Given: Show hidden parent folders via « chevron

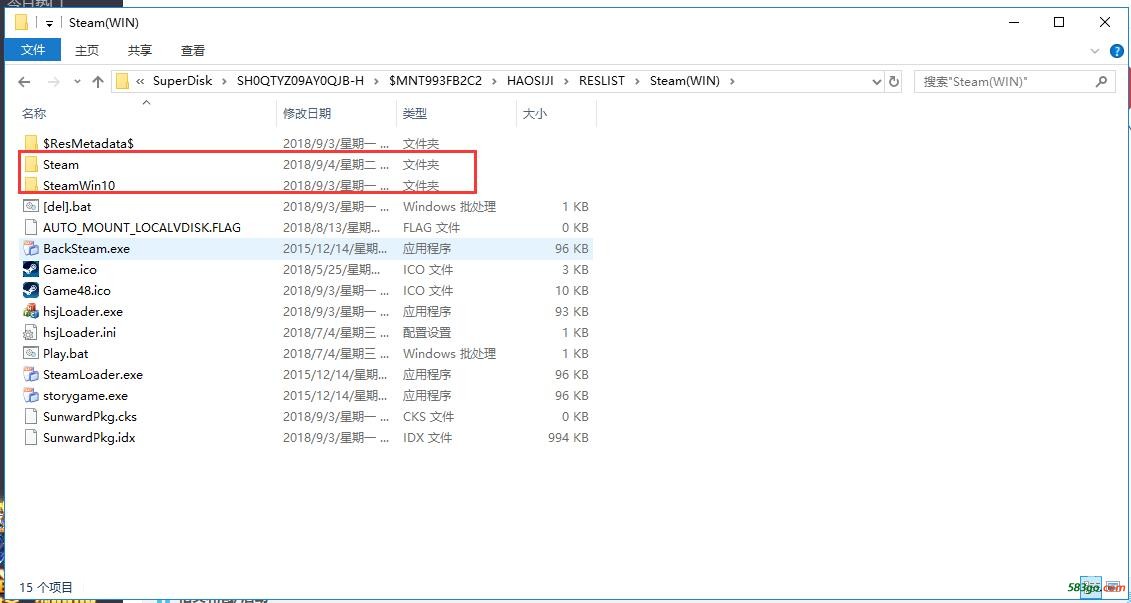Looking at the screenshot, I should tap(140, 81).
